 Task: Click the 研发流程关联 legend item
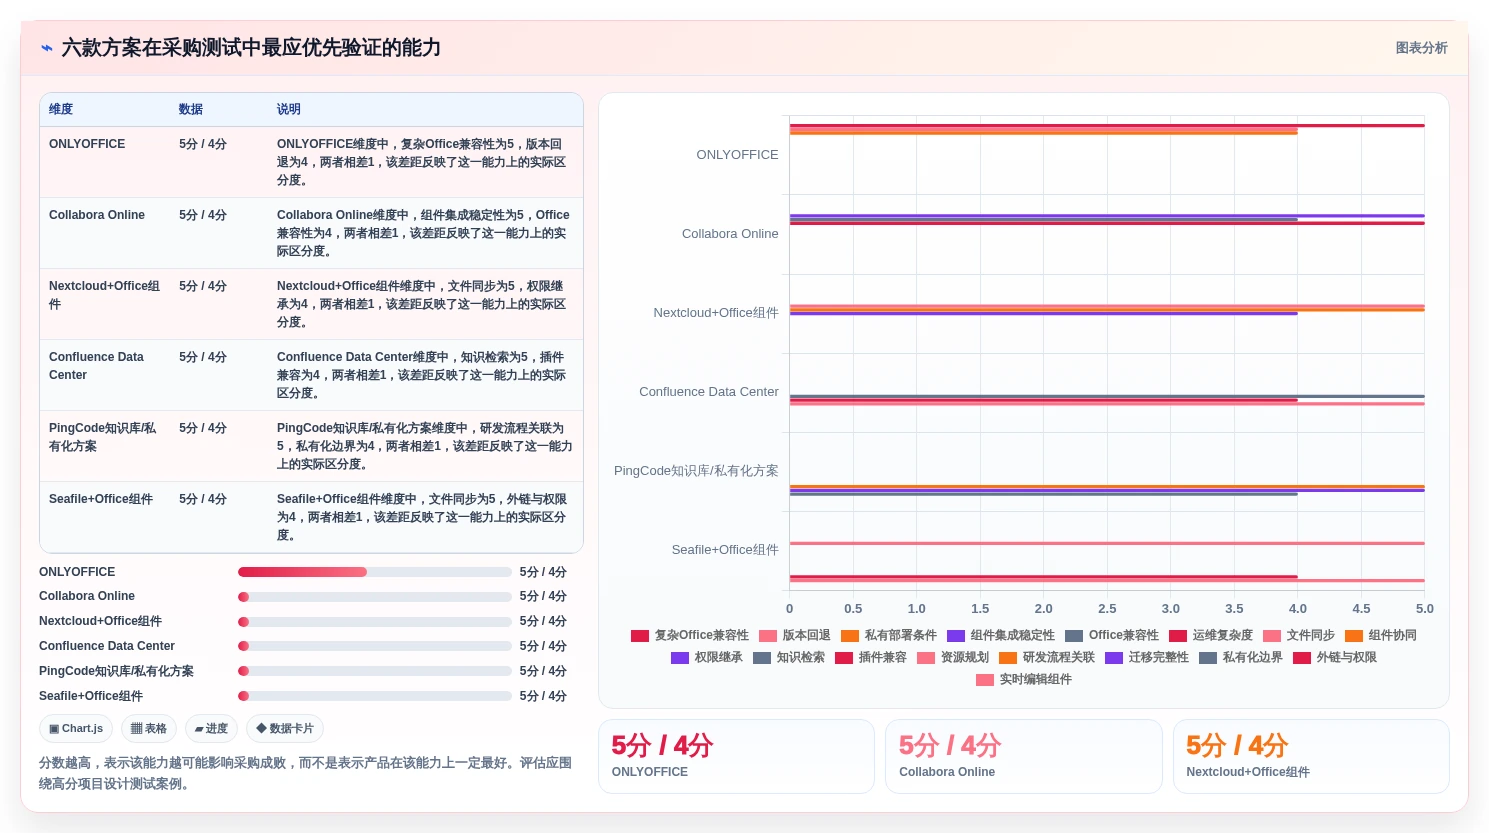1046,657
